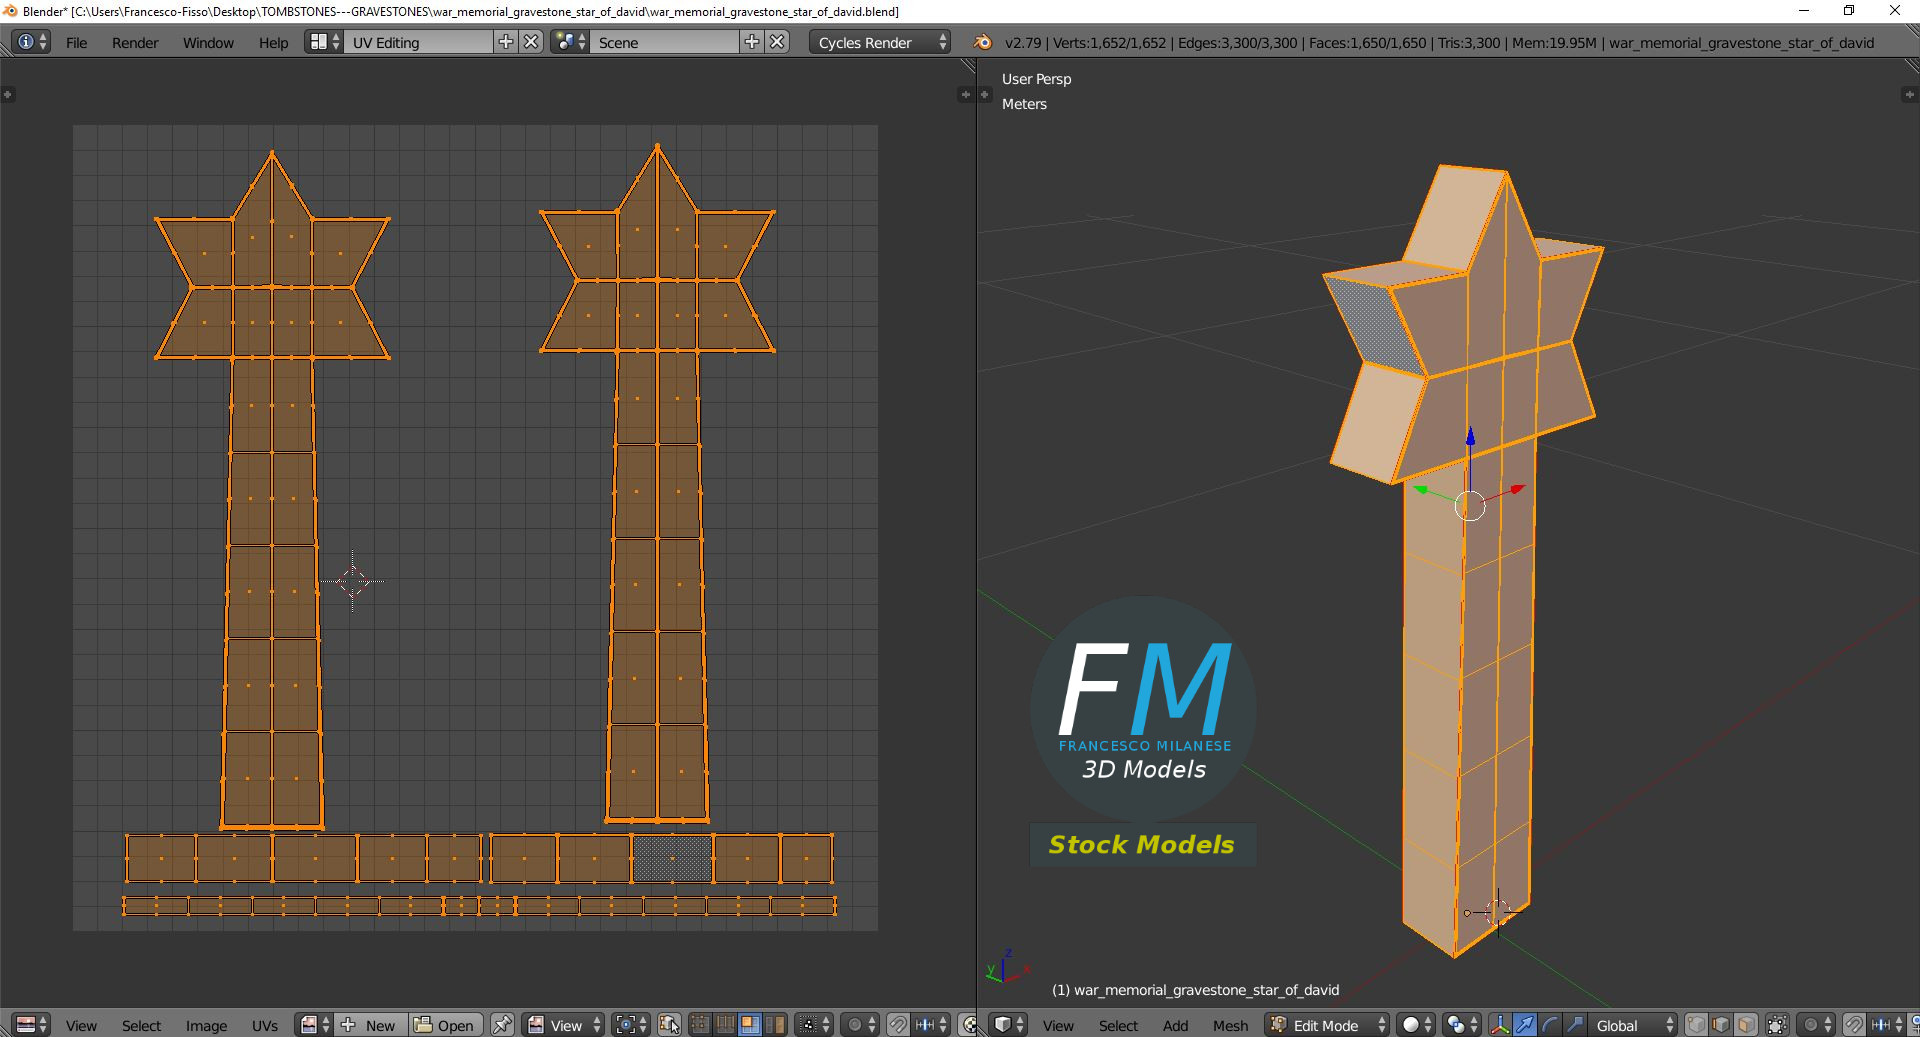1920x1037 pixels.
Task: Select the translate manipulator arrow icon
Action: tap(1523, 1023)
